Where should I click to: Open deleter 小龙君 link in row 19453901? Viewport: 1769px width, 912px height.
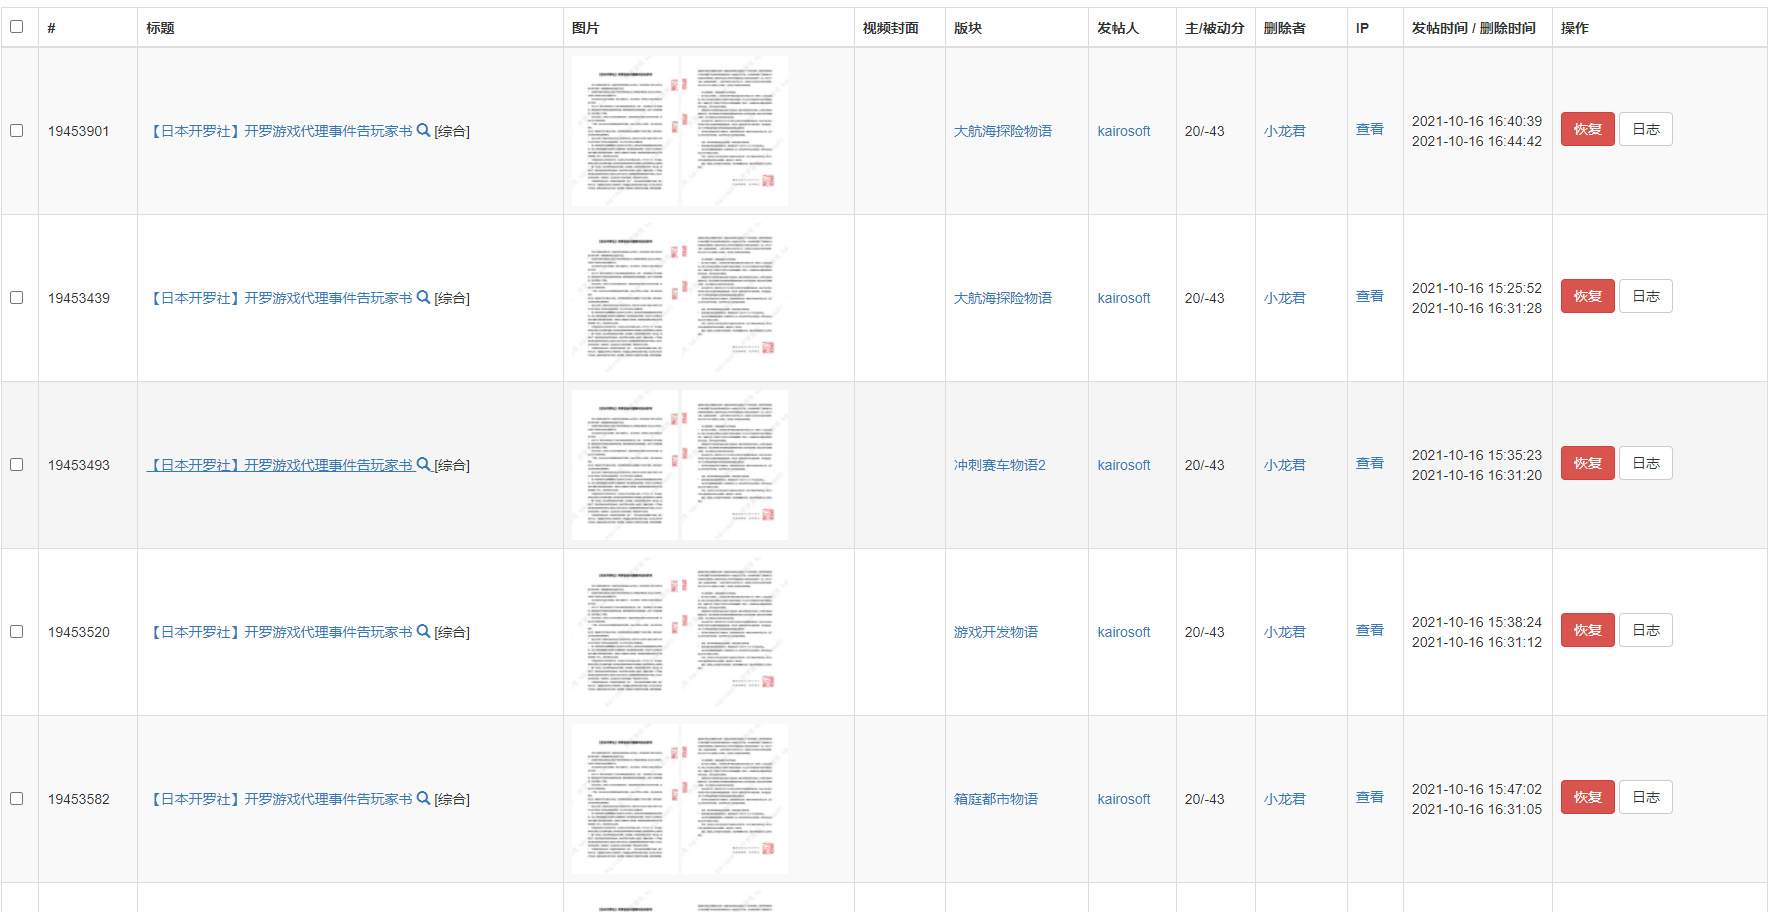click(x=1285, y=131)
